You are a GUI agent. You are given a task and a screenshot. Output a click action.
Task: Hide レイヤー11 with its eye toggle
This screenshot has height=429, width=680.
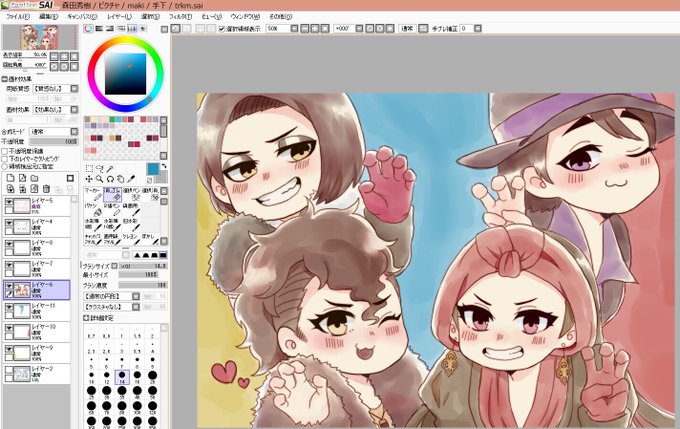[8, 307]
